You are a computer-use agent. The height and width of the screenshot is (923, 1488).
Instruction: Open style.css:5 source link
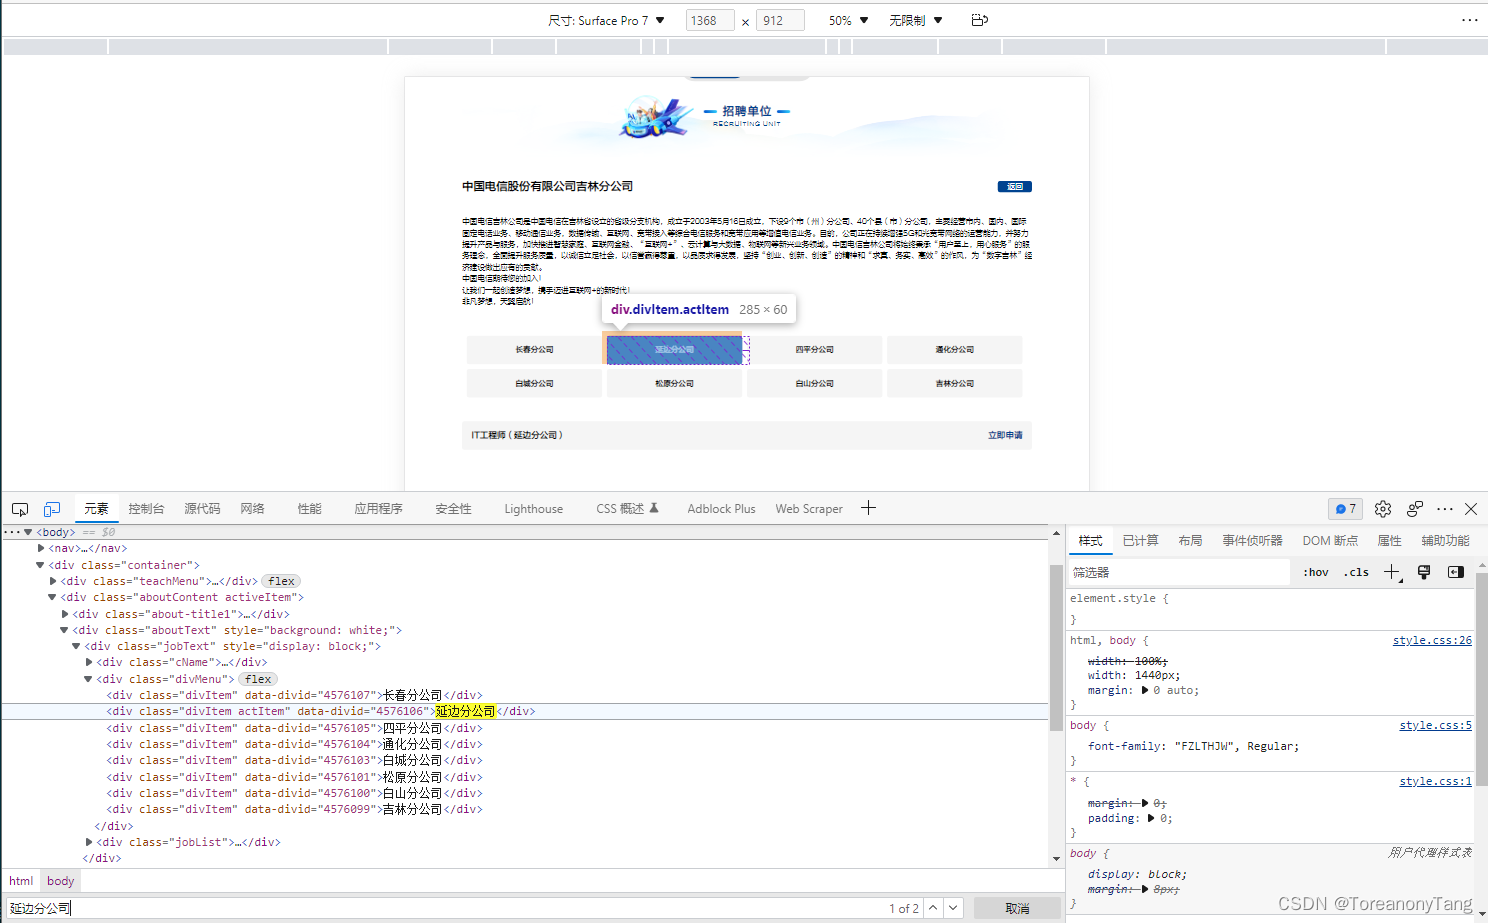tap(1435, 725)
